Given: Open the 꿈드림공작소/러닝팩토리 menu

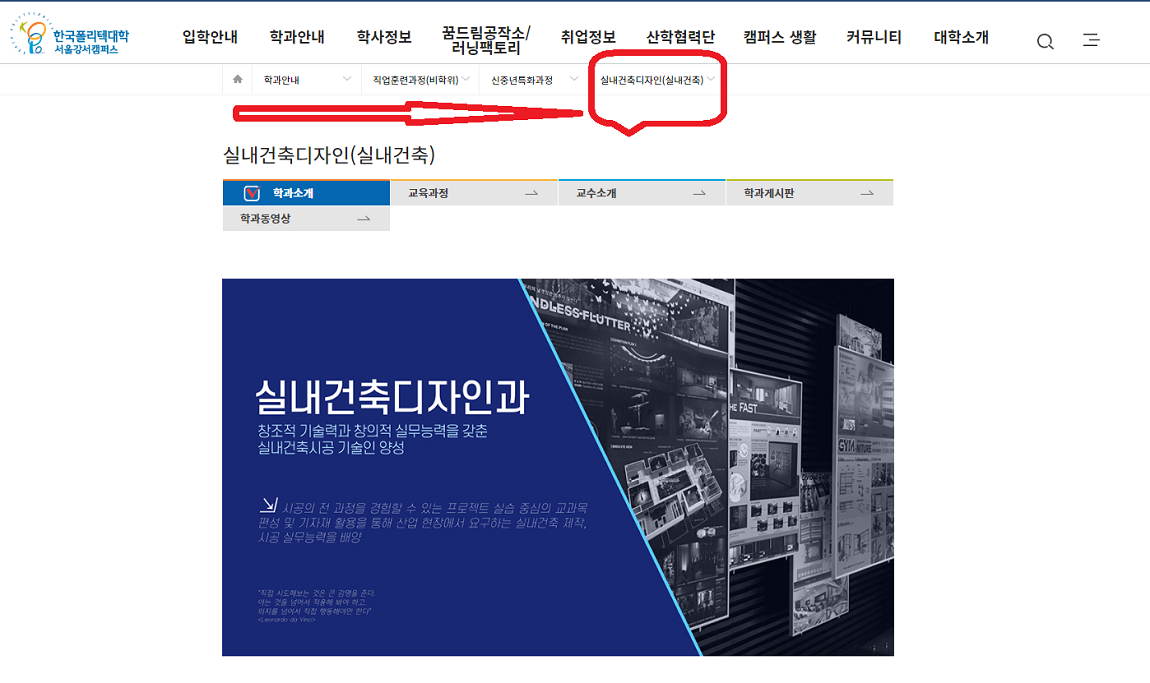Looking at the screenshot, I should point(486,40).
